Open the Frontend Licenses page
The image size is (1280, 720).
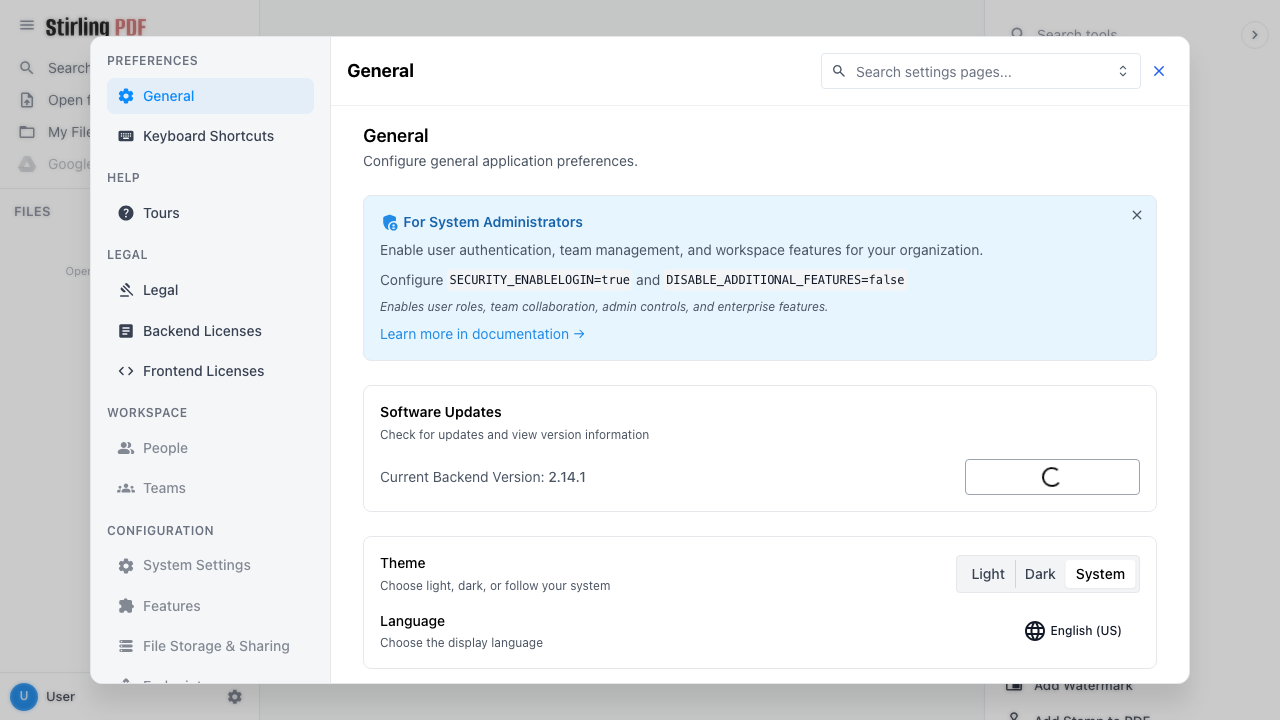click(211, 371)
